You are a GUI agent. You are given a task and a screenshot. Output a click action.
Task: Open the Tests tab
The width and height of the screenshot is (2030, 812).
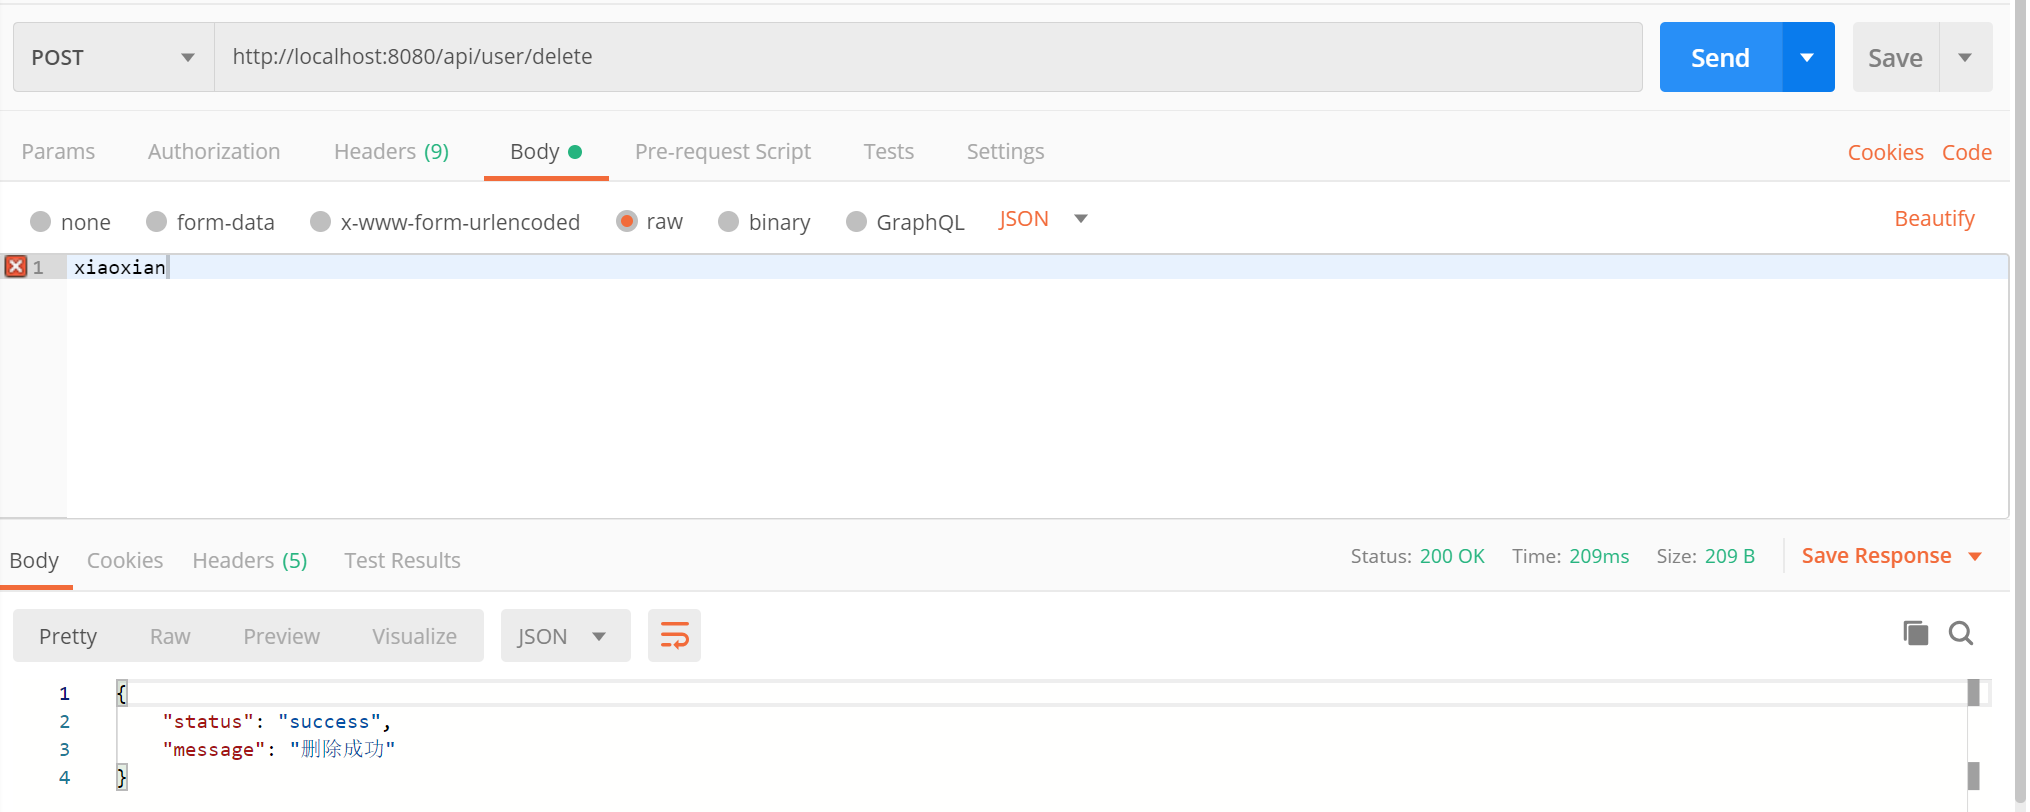[x=889, y=151]
